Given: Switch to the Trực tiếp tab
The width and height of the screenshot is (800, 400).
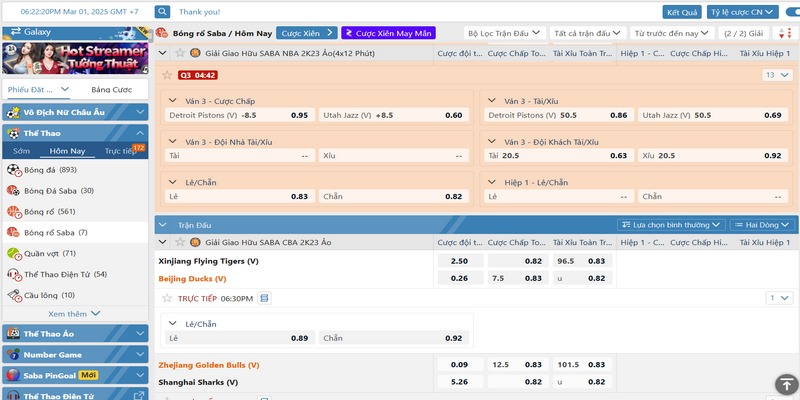Looking at the screenshot, I should (x=121, y=151).
